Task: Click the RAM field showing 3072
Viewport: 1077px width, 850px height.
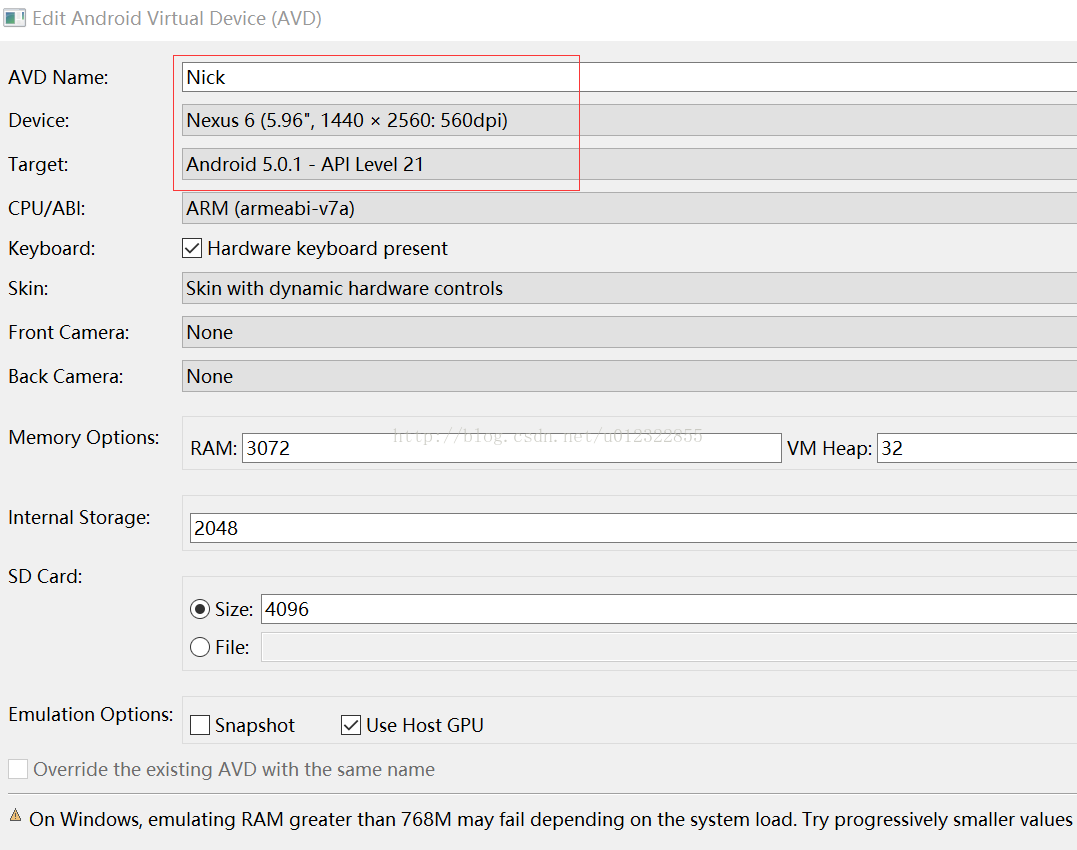Action: tap(512, 448)
